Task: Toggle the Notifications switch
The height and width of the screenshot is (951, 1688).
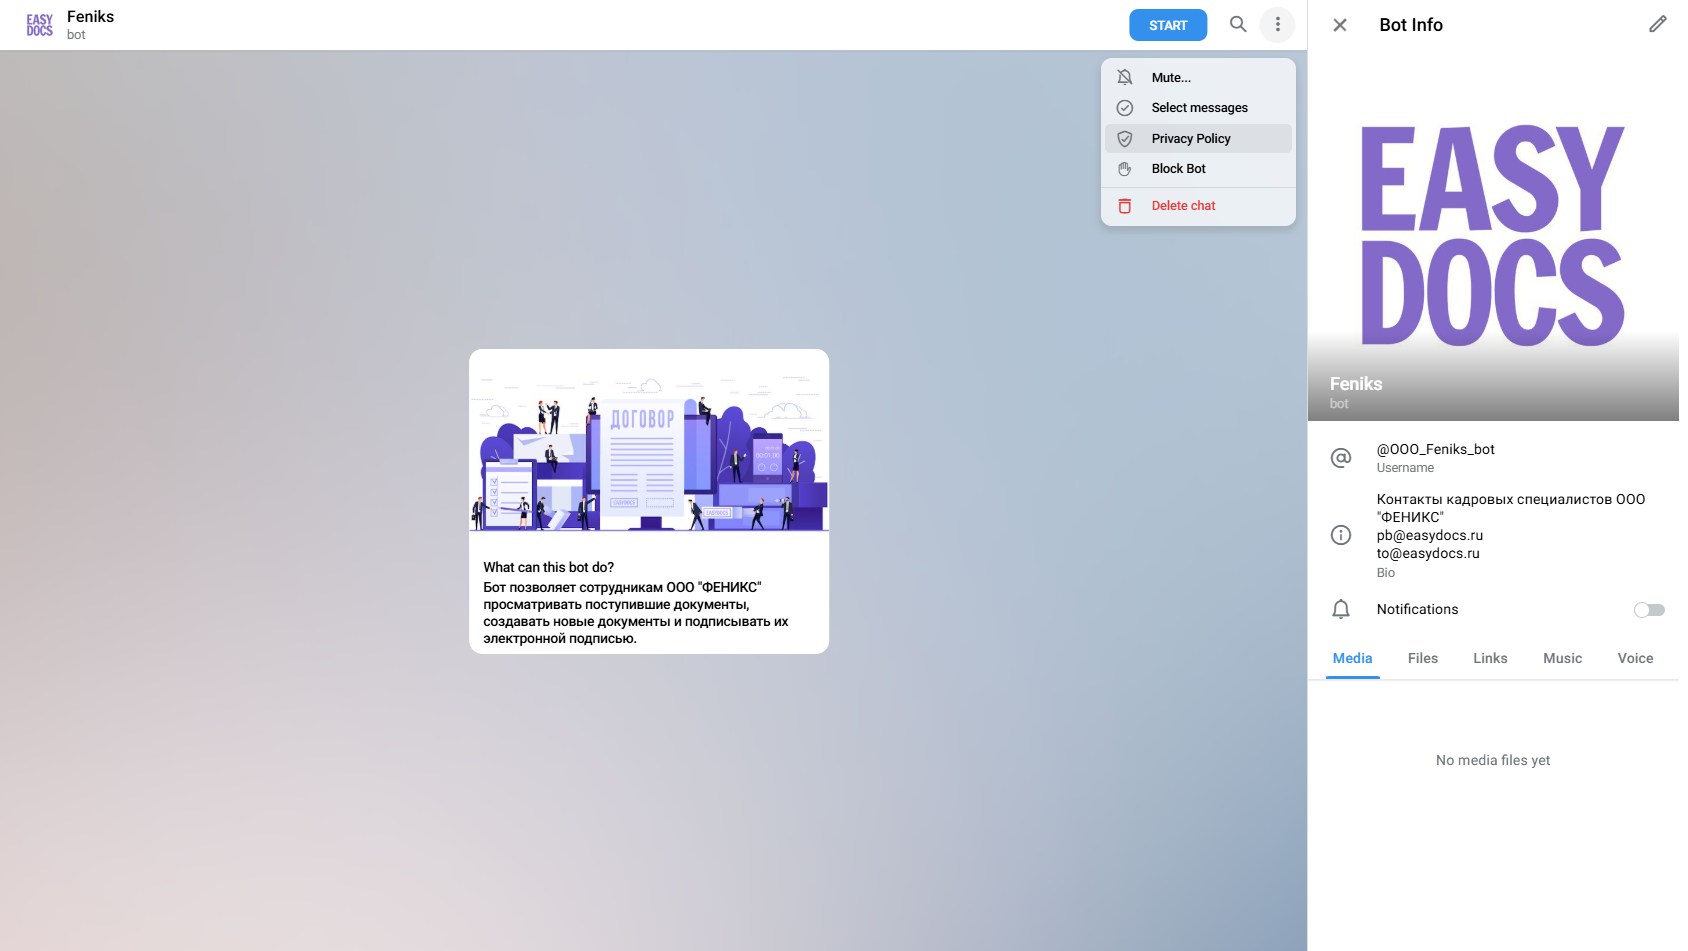Action: (1648, 610)
